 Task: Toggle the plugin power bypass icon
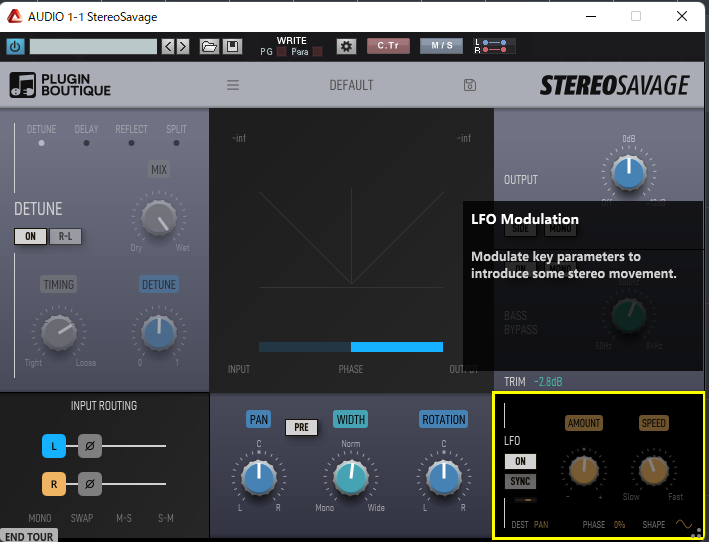pyautogui.click(x=15, y=47)
